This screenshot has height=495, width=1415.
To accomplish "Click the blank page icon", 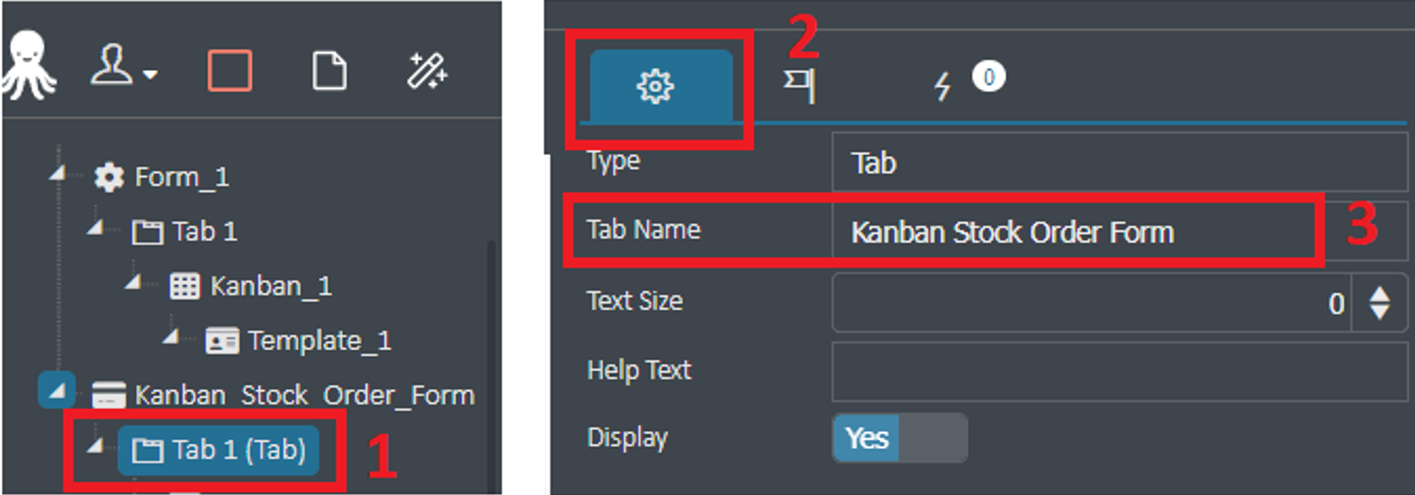I will point(330,71).
